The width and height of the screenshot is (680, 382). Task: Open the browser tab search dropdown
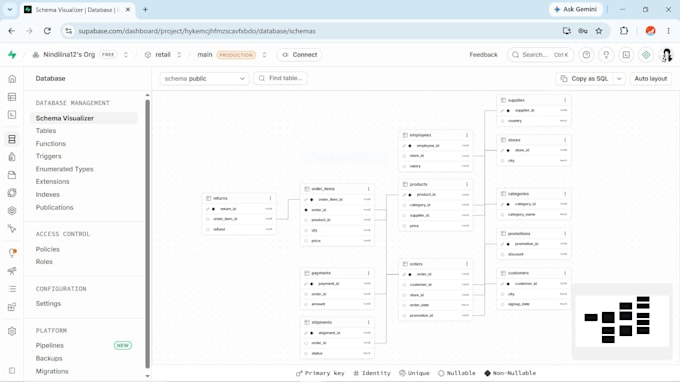(x=10, y=9)
